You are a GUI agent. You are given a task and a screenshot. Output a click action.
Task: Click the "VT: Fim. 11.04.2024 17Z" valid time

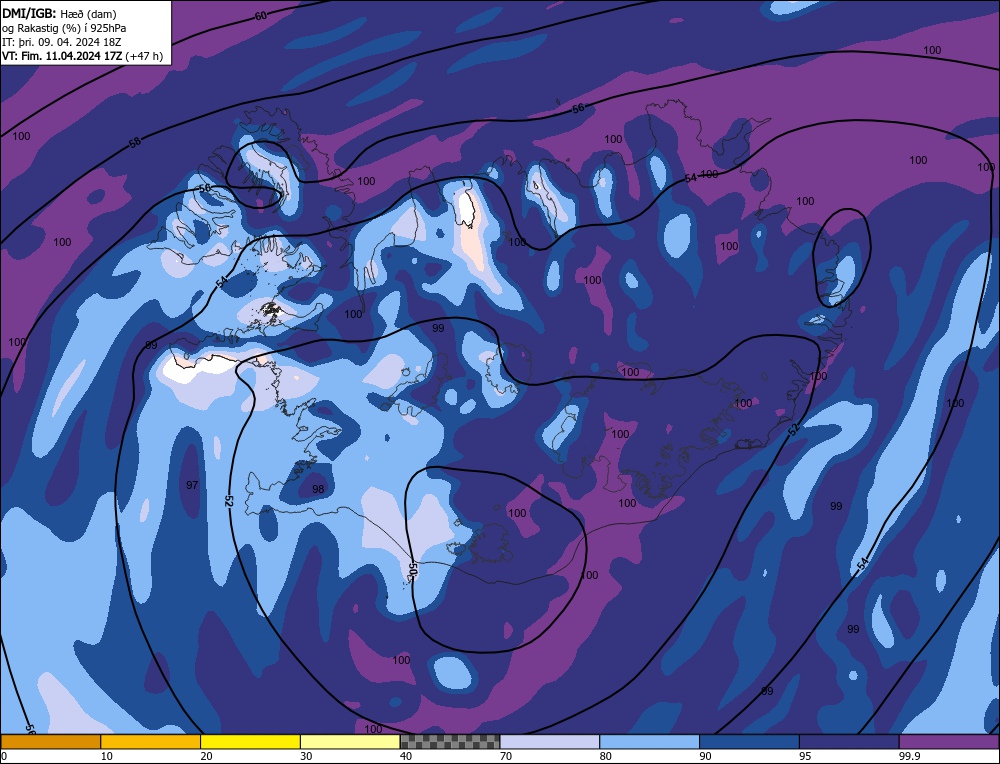pyautogui.click(x=62, y=56)
